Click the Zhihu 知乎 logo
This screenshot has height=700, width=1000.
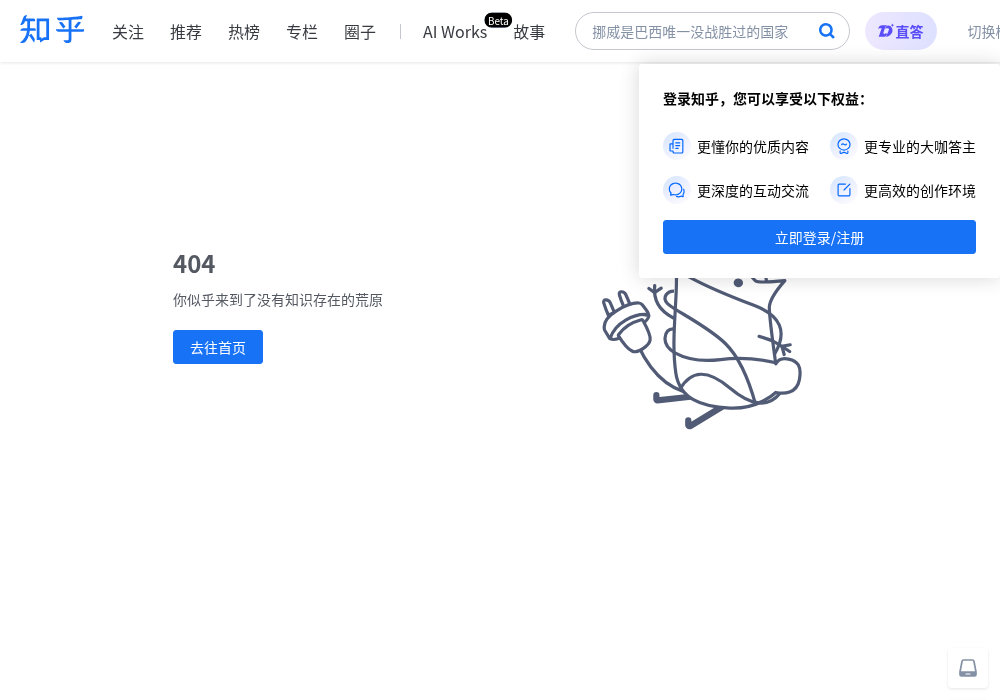pos(52,30)
